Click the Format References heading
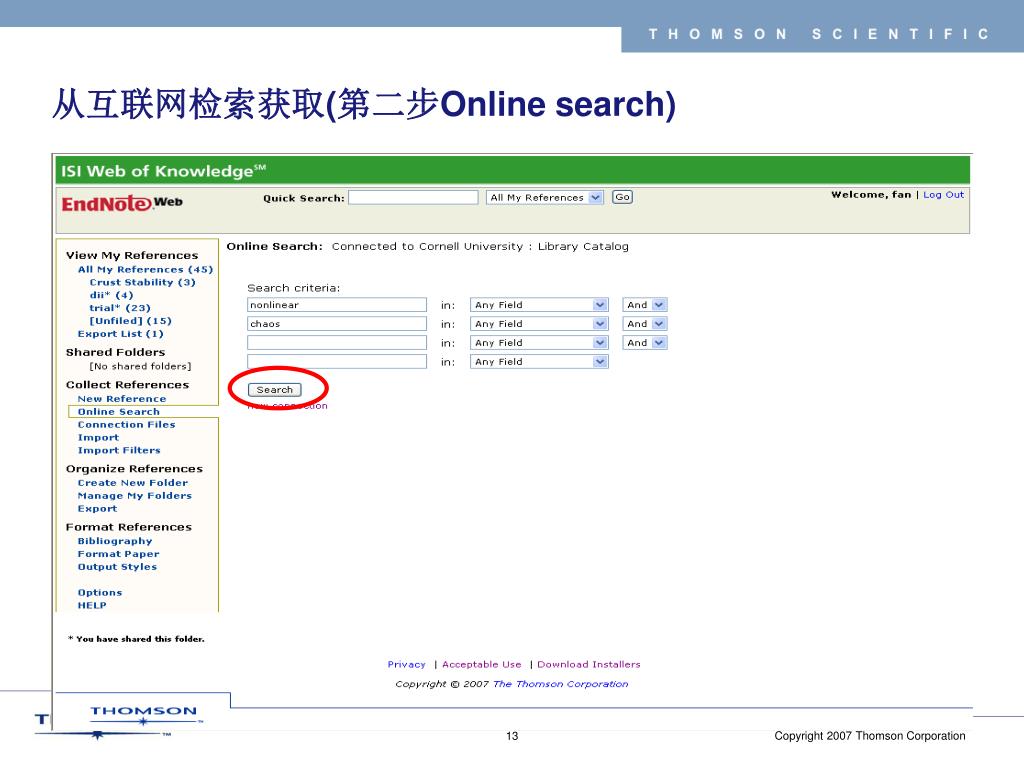 point(129,527)
